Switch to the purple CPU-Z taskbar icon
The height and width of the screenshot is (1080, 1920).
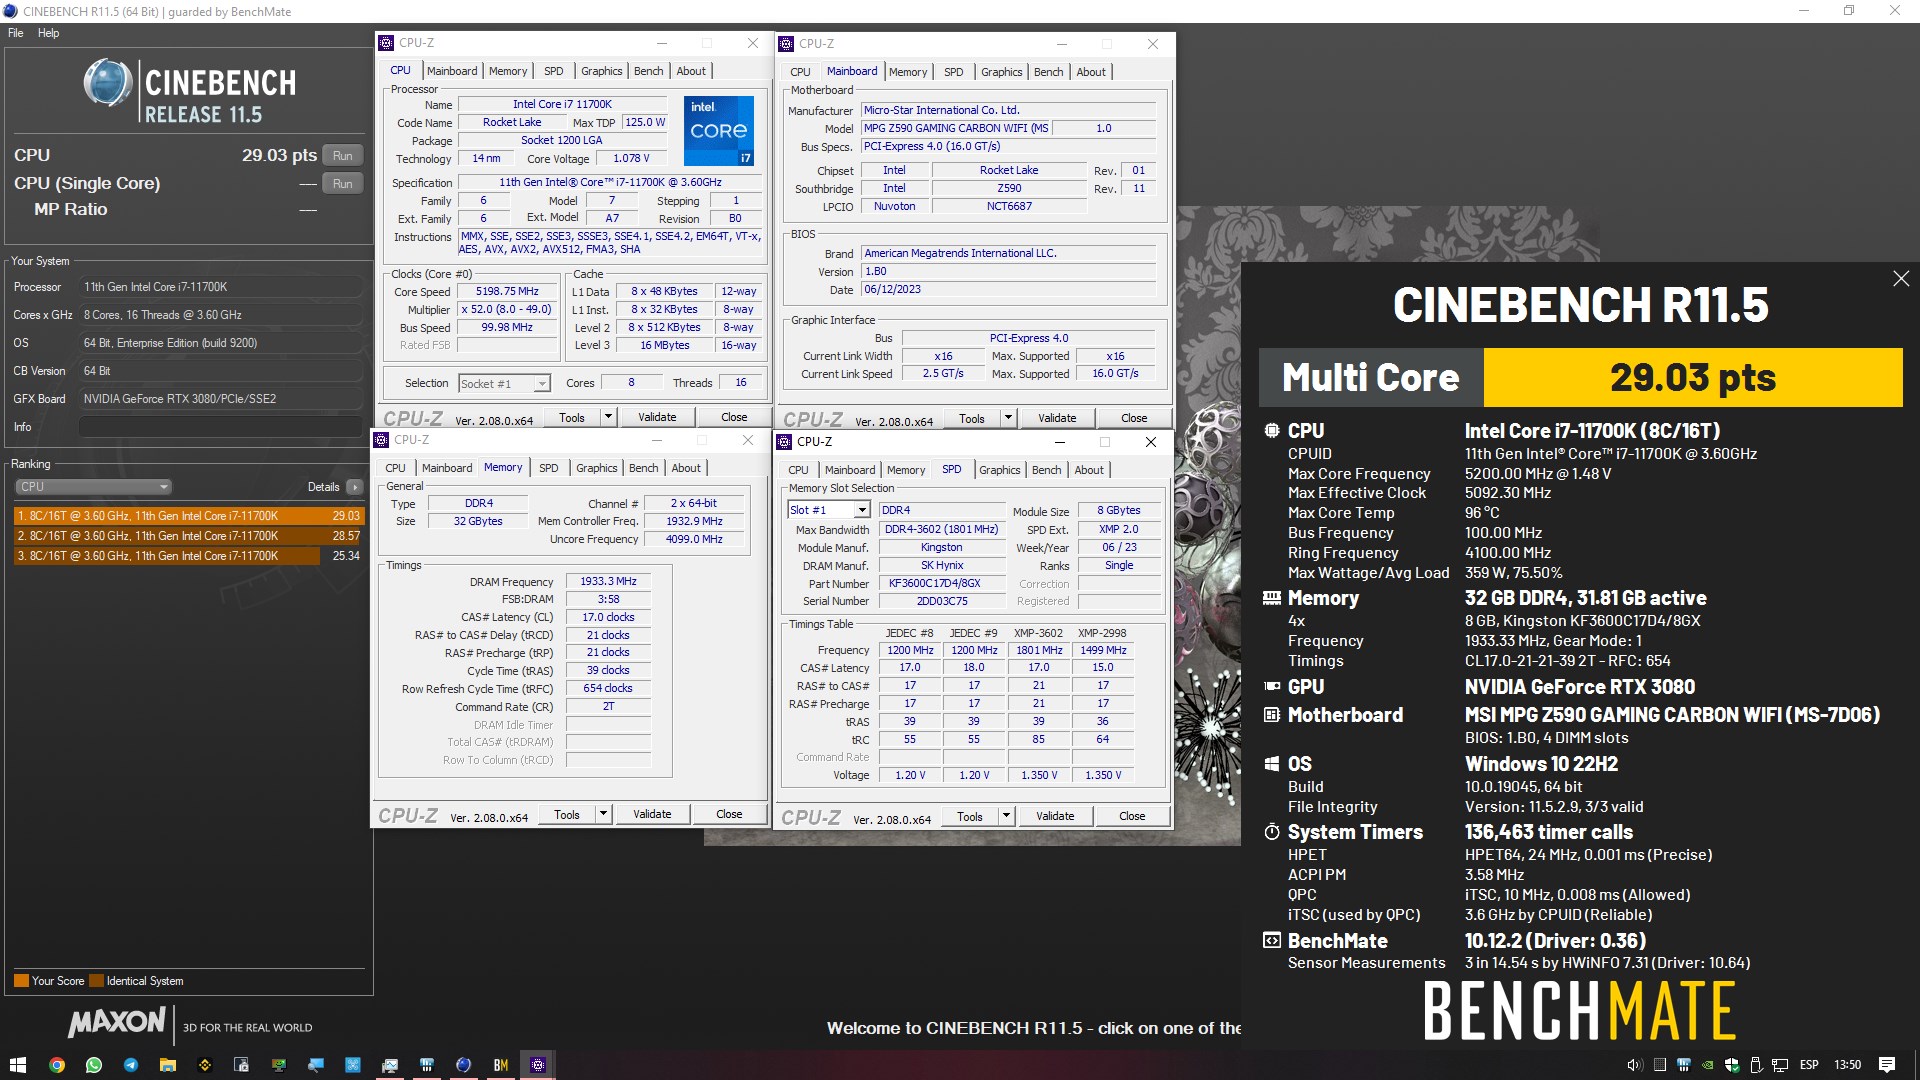click(538, 1065)
